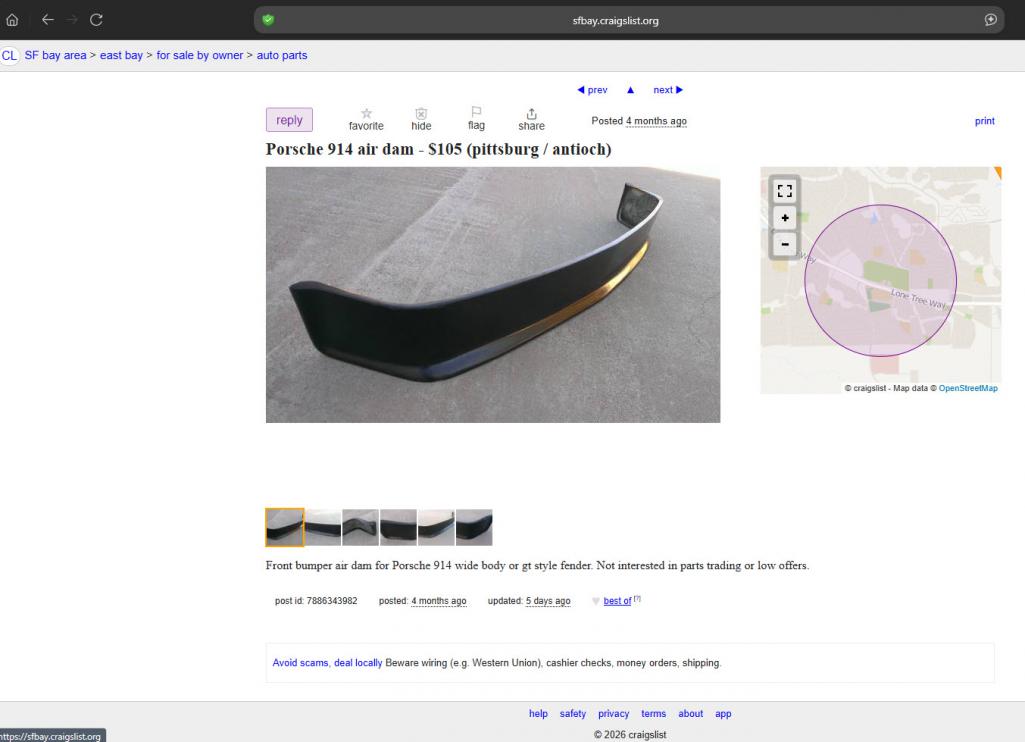The width and height of the screenshot is (1025, 742).
Task: Open the share icon menu
Action: tap(531, 114)
